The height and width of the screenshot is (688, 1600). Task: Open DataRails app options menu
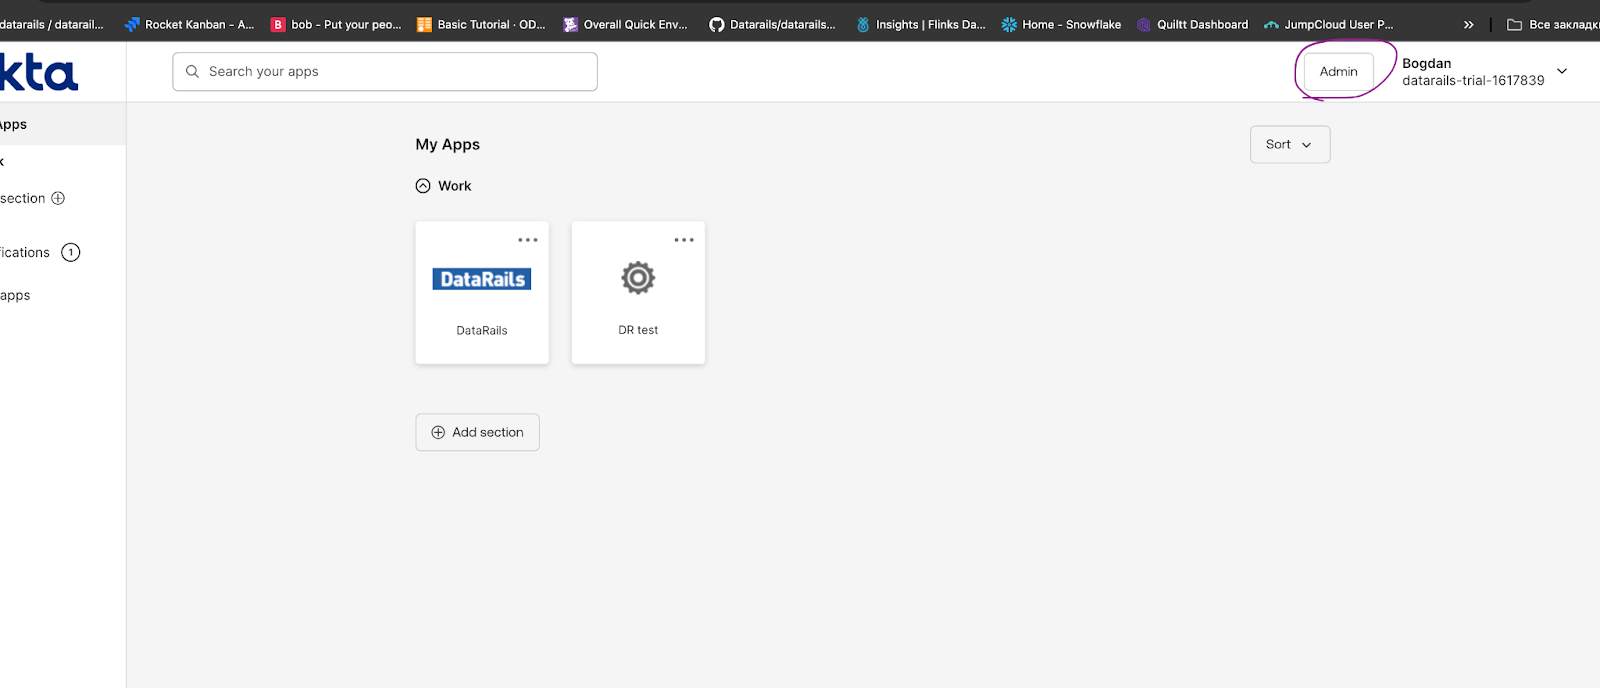[x=528, y=240]
